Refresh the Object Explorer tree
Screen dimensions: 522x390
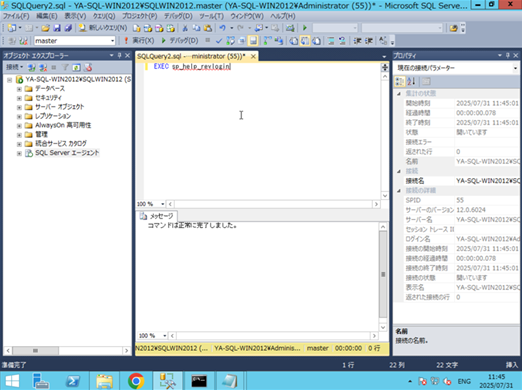(x=76, y=68)
